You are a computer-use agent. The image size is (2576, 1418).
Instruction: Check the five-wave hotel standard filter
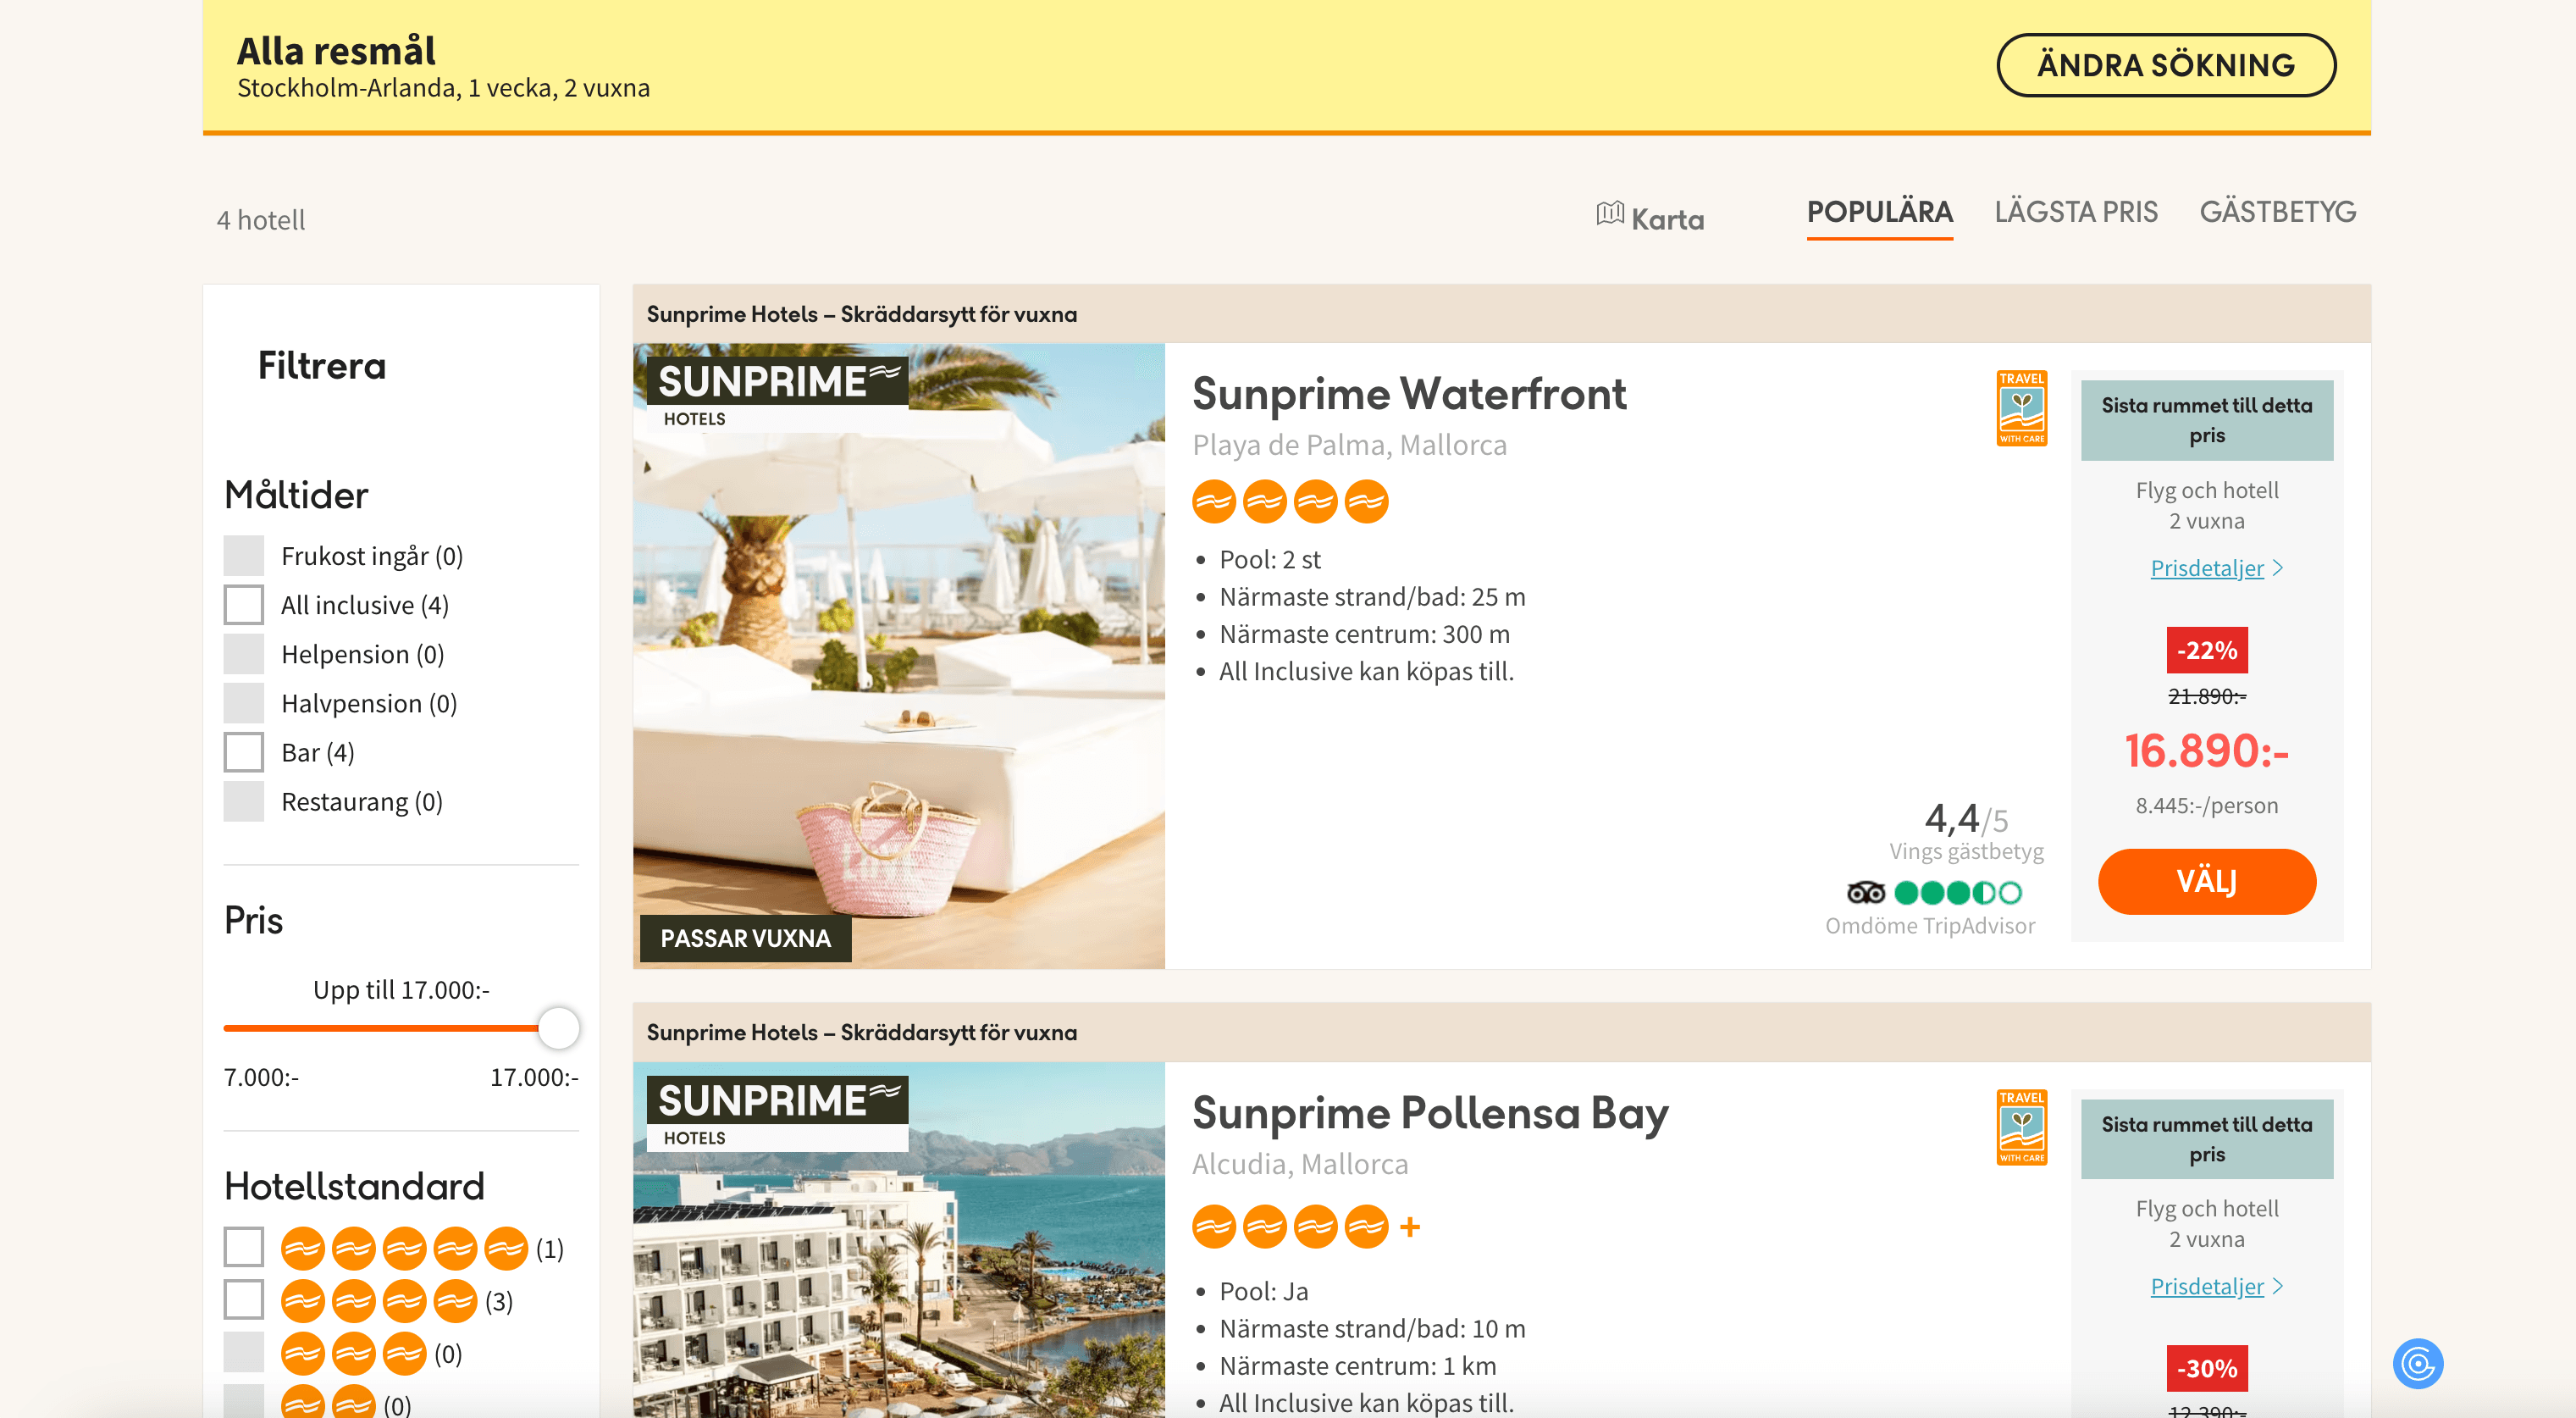[x=244, y=1247]
